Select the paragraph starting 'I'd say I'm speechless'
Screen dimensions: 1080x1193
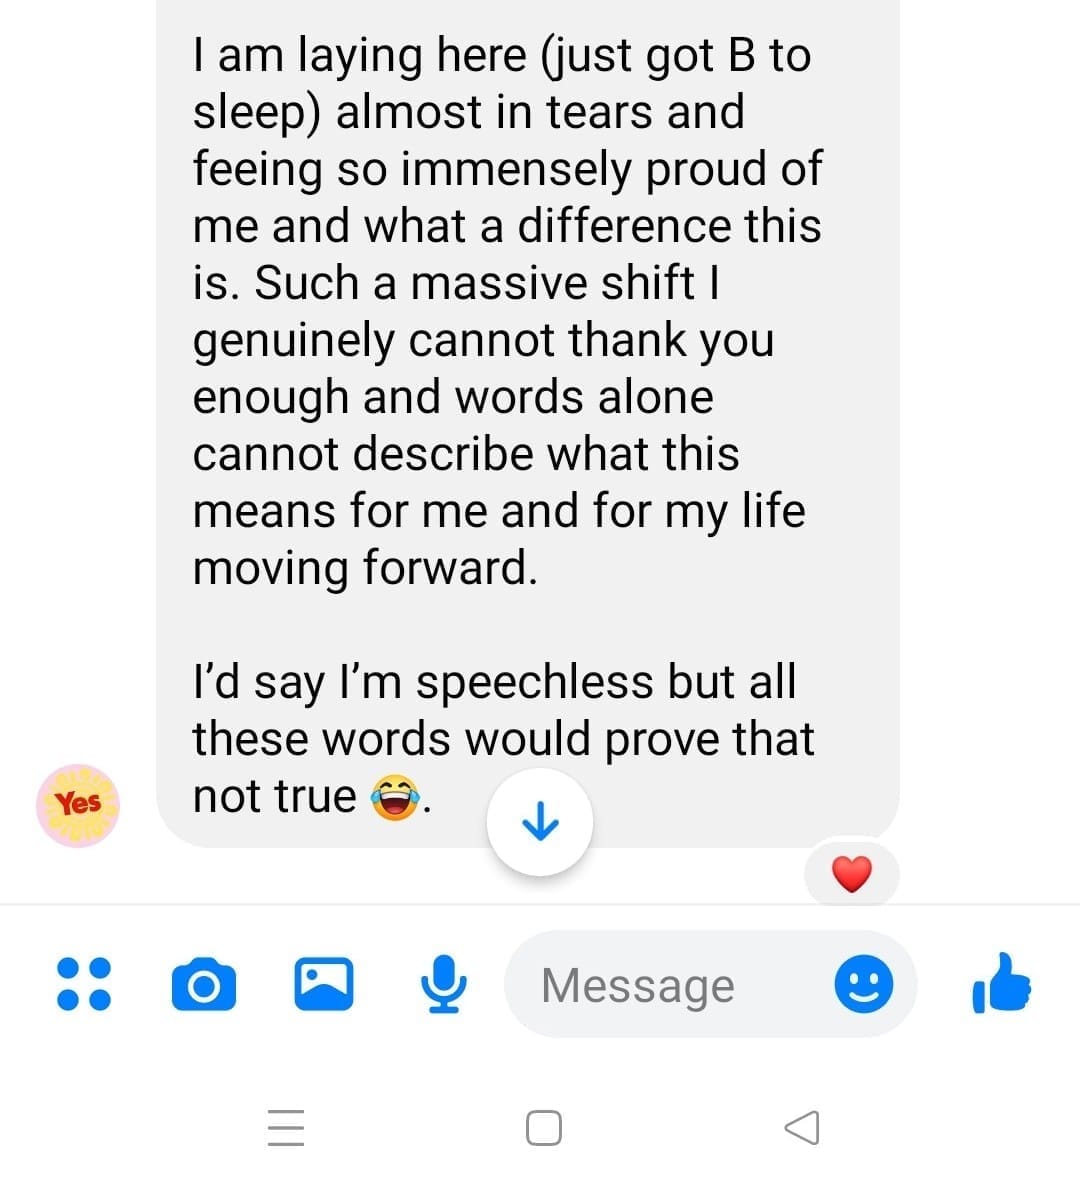click(x=503, y=738)
